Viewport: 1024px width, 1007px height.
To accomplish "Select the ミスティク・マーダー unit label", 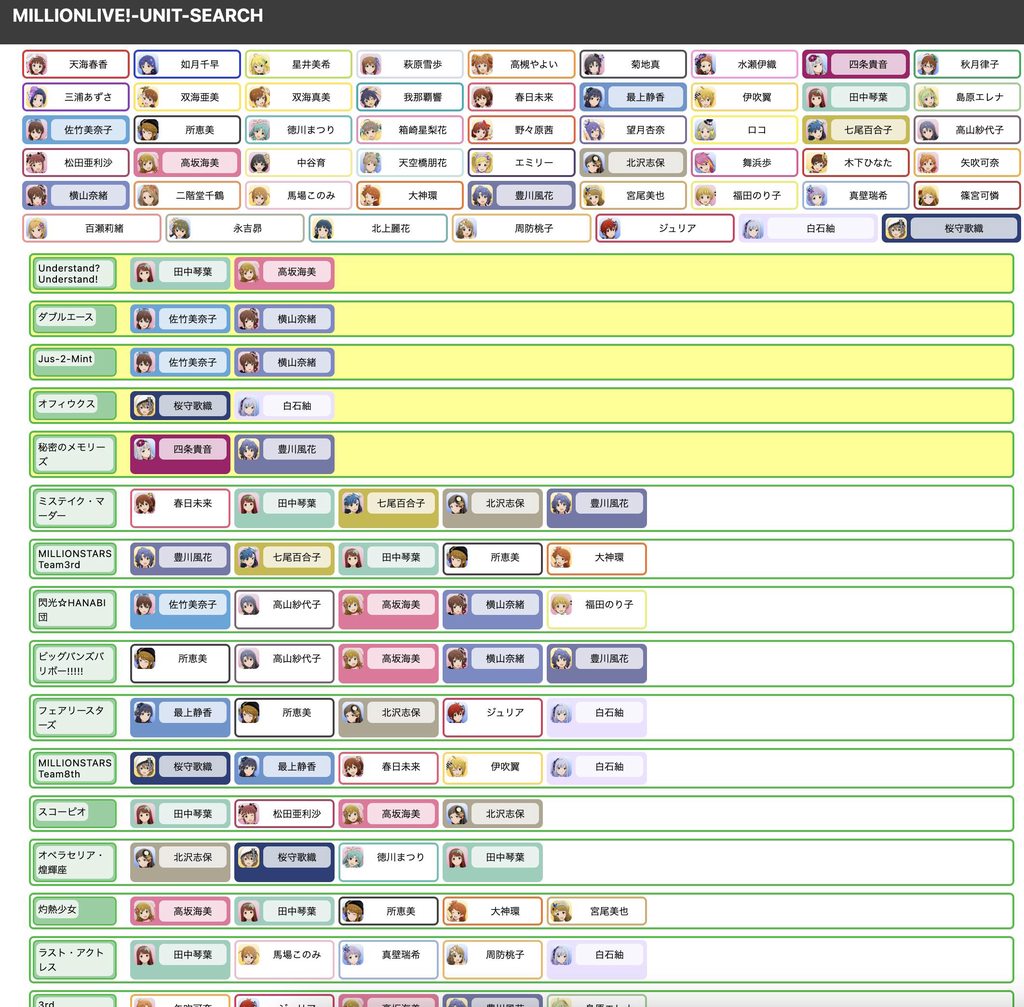I will (74, 508).
